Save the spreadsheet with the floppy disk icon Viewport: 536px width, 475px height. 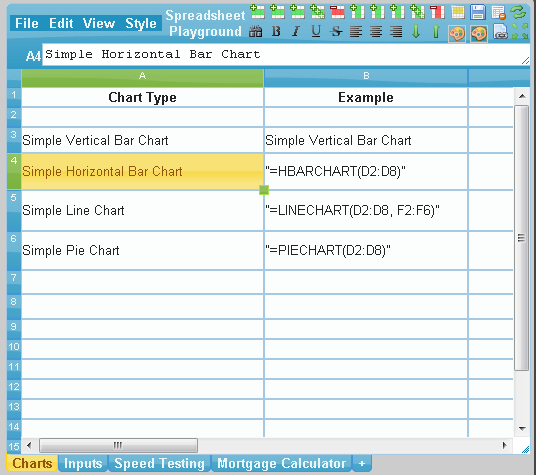click(x=478, y=12)
